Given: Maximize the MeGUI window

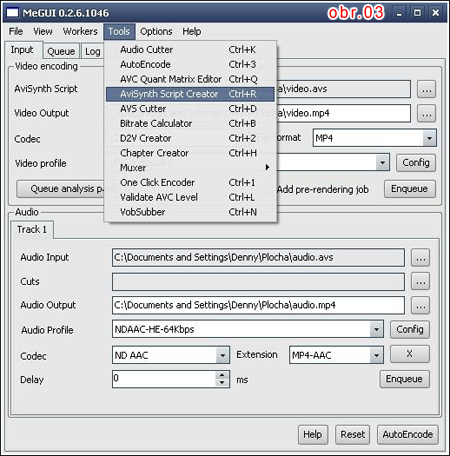Looking at the screenshot, I should click(417, 13).
